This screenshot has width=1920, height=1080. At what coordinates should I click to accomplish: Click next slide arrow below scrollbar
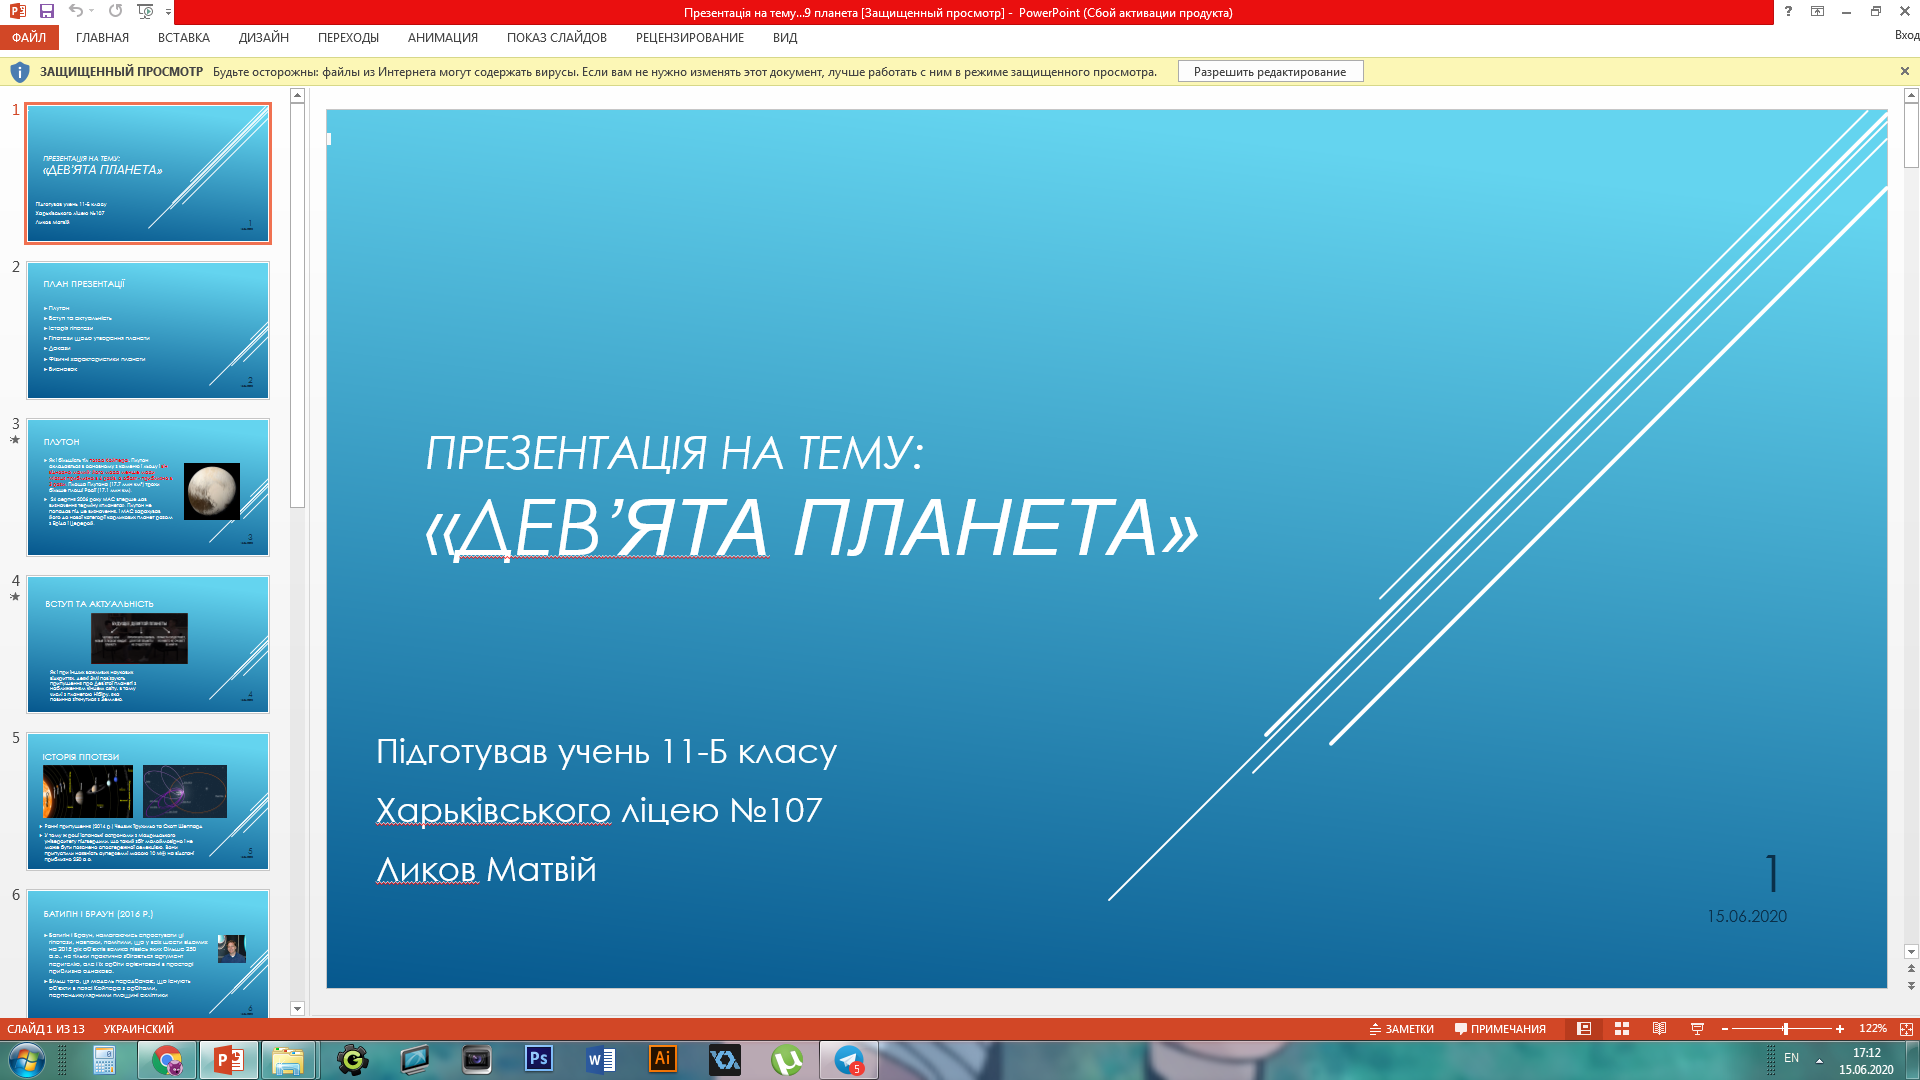pos(1911,986)
